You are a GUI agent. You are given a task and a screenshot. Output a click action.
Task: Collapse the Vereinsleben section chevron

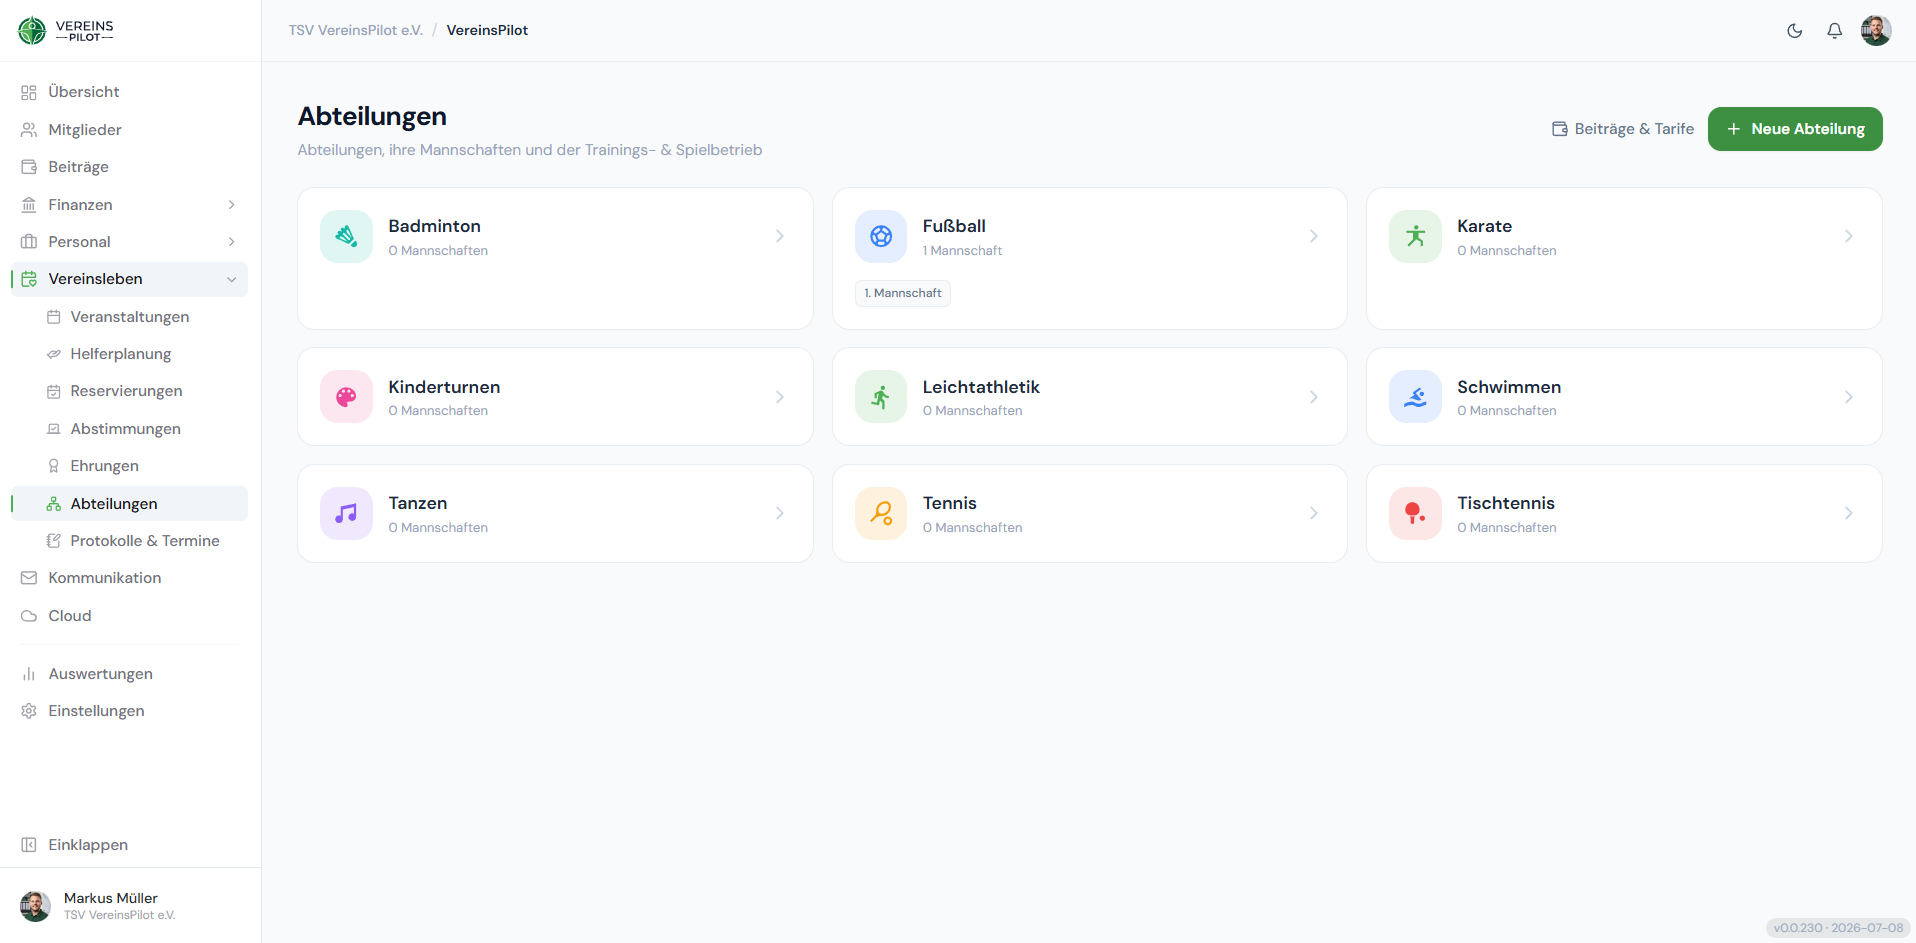coord(232,280)
